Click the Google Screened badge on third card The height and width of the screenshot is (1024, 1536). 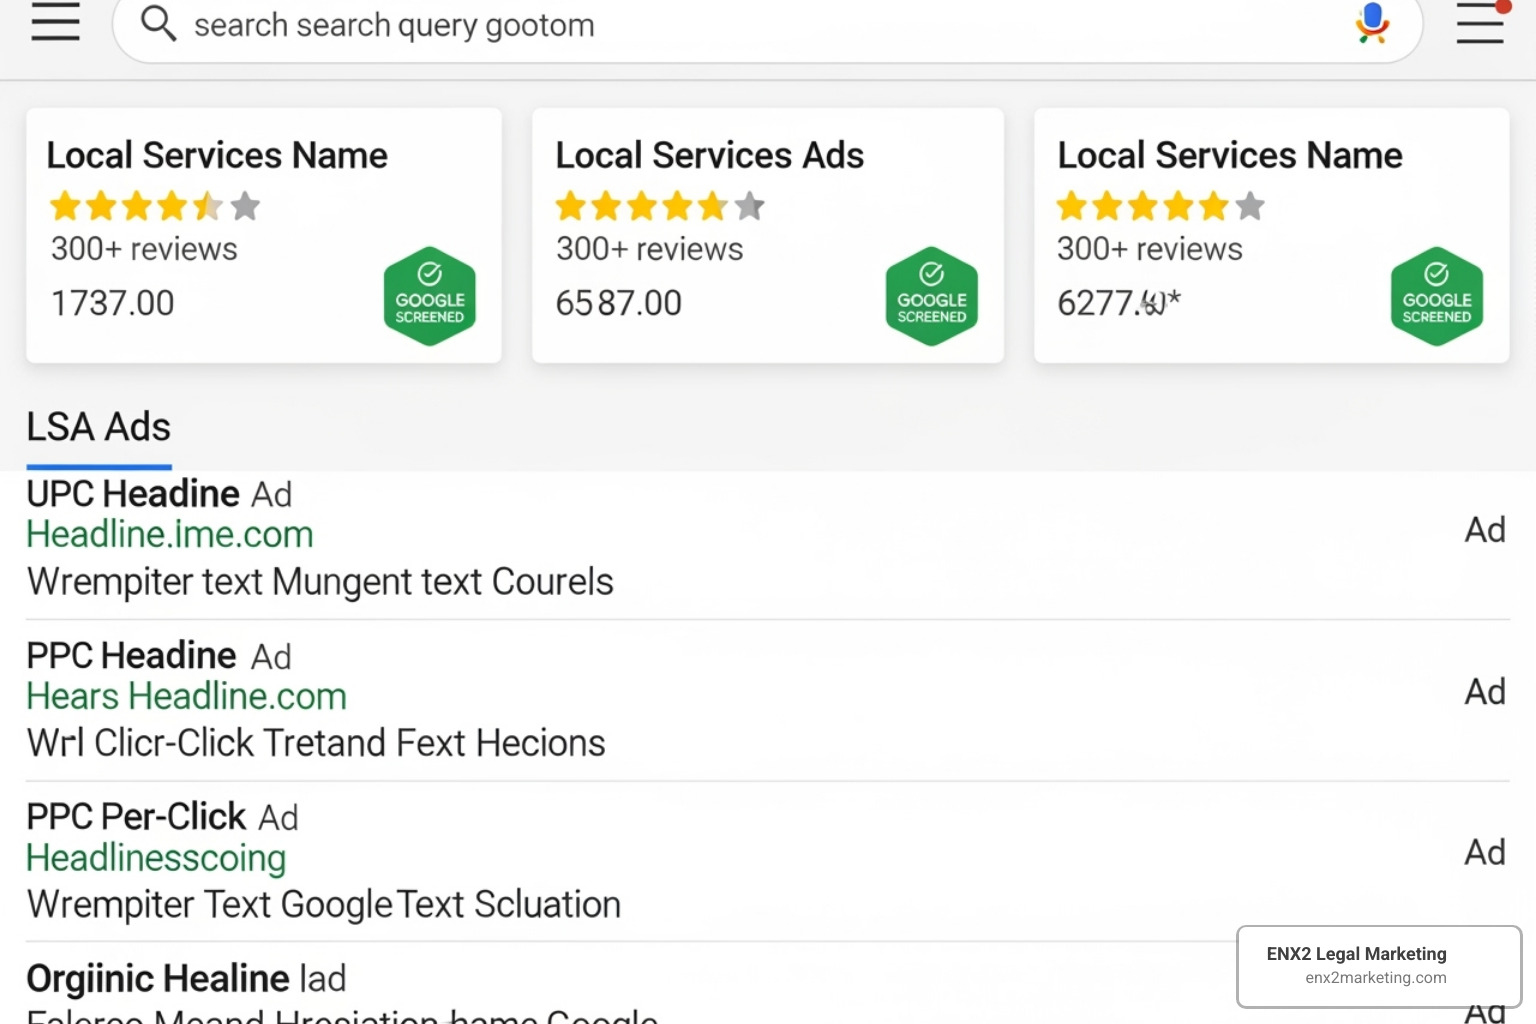(1437, 296)
